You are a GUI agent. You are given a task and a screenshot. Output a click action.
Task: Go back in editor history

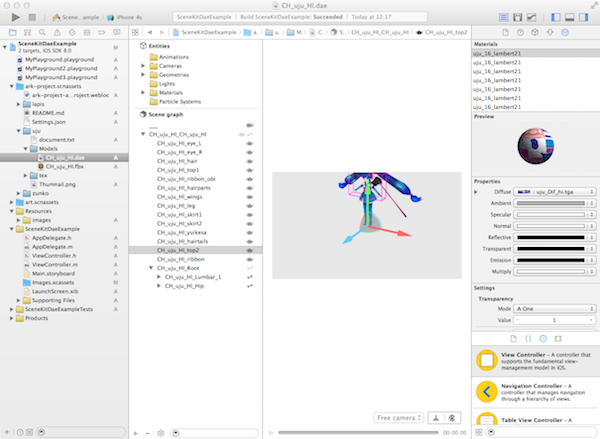coord(150,33)
